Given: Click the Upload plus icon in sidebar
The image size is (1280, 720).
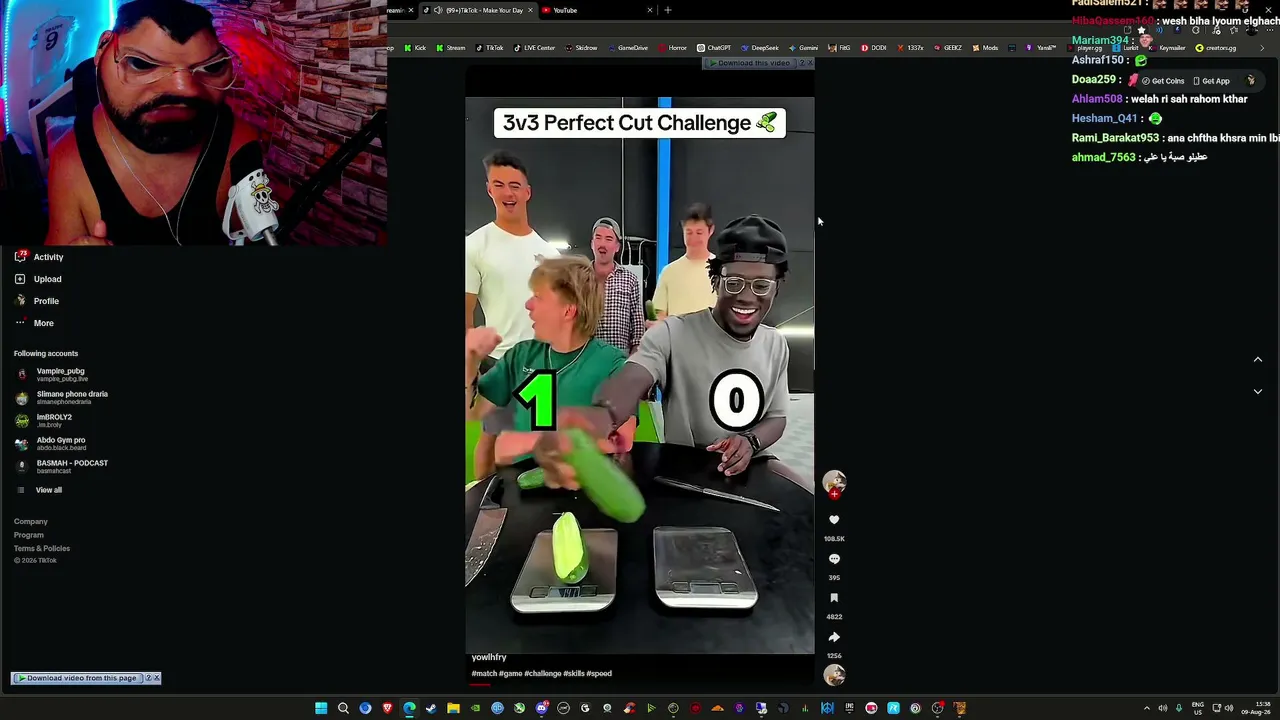Looking at the screenshot, I should tap(20, 279).
